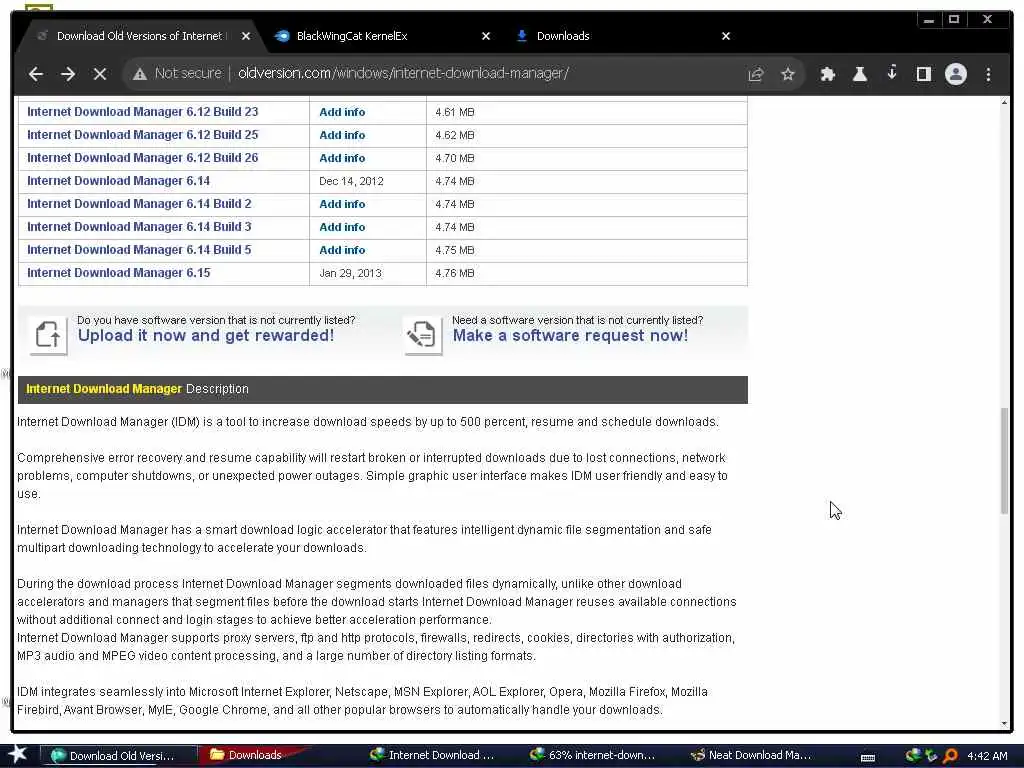Go back using the browser back arrow
1024x768 pixels.
pyautogui.click(x=36, y=74)
